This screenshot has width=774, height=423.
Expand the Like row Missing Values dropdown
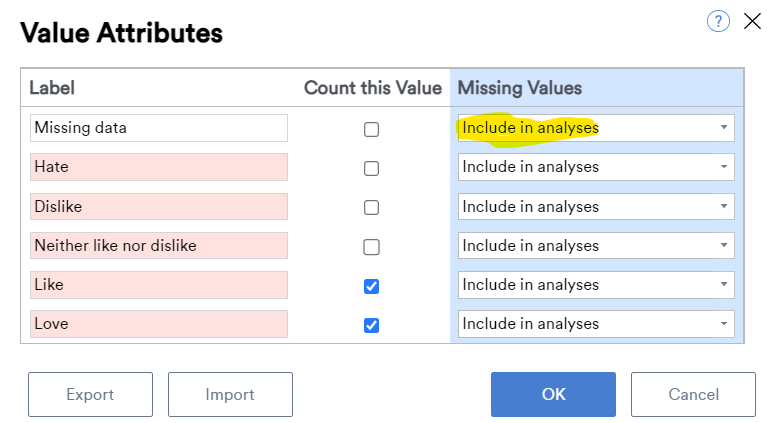point(596,285)
